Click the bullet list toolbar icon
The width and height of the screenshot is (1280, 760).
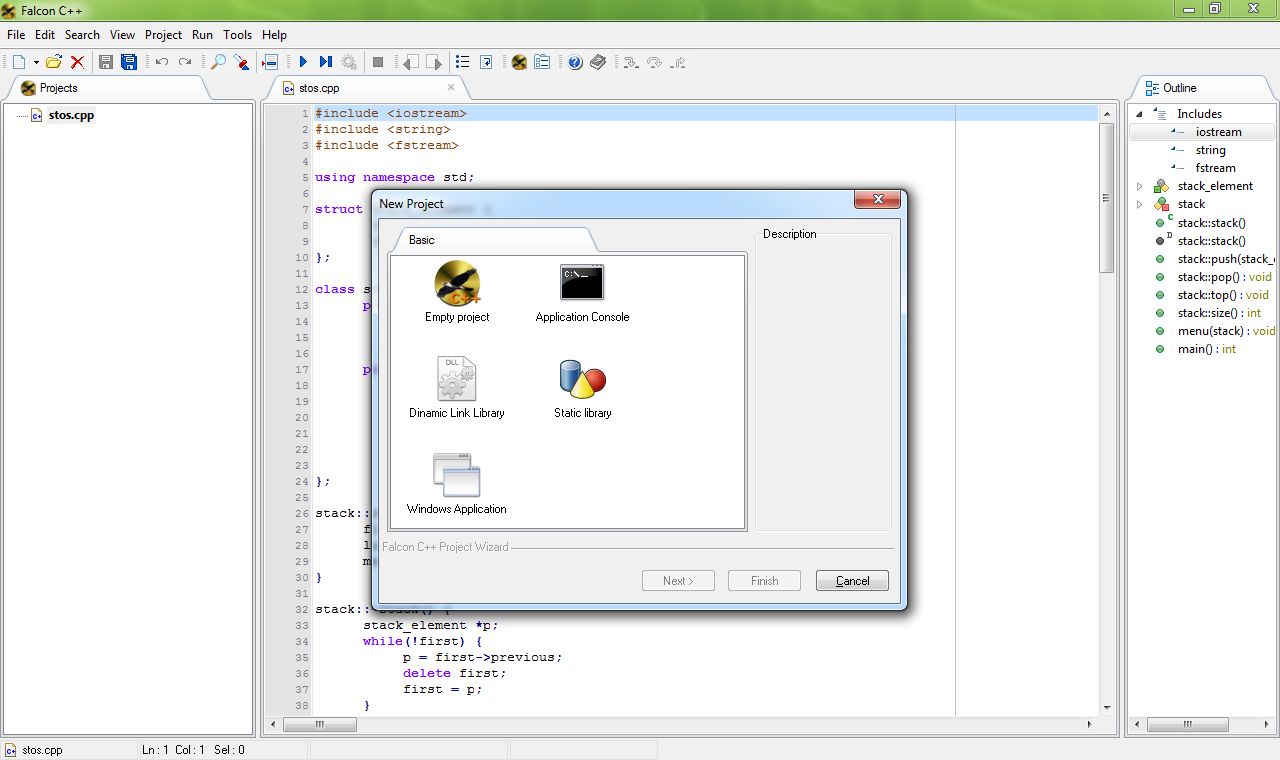click(462, 62)
